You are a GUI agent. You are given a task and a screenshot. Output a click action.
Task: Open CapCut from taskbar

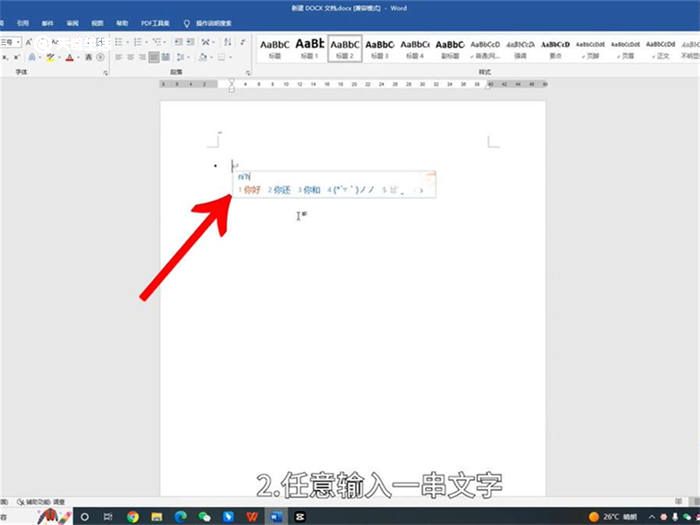300,517
